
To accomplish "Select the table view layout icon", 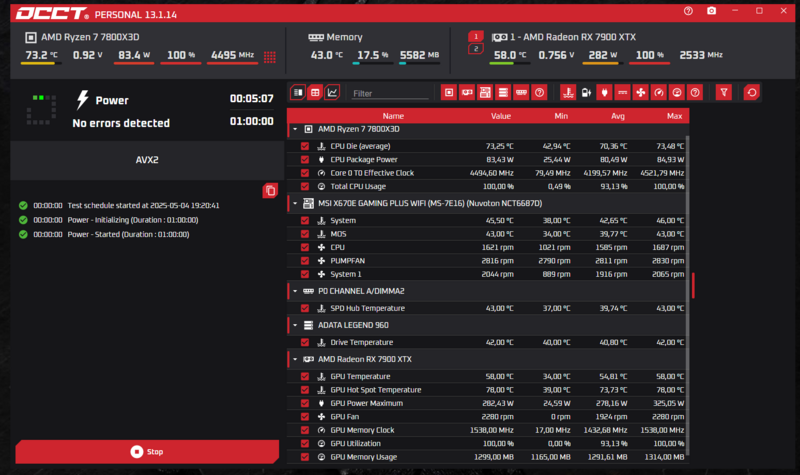I will coord(315,93).
